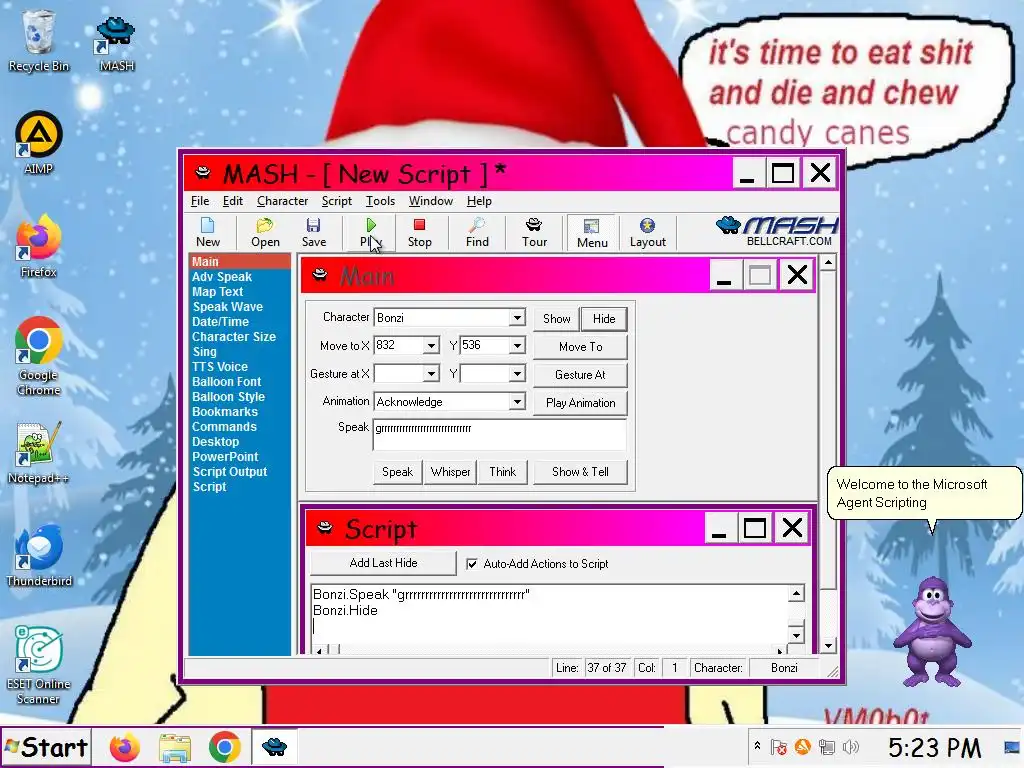The height and width of the screenshot is (768, 1024).
Task: Click script editor scroll down arrow
Action: pos(796,635)
